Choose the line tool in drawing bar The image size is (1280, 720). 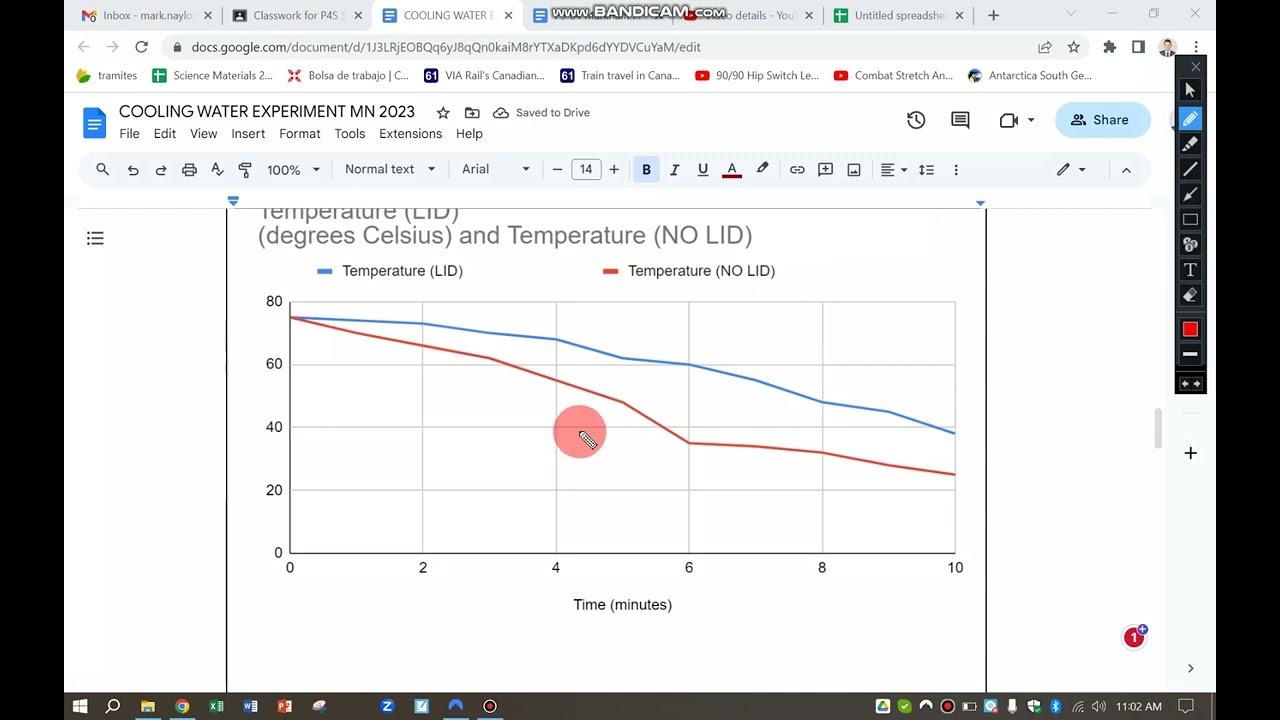1190,169
